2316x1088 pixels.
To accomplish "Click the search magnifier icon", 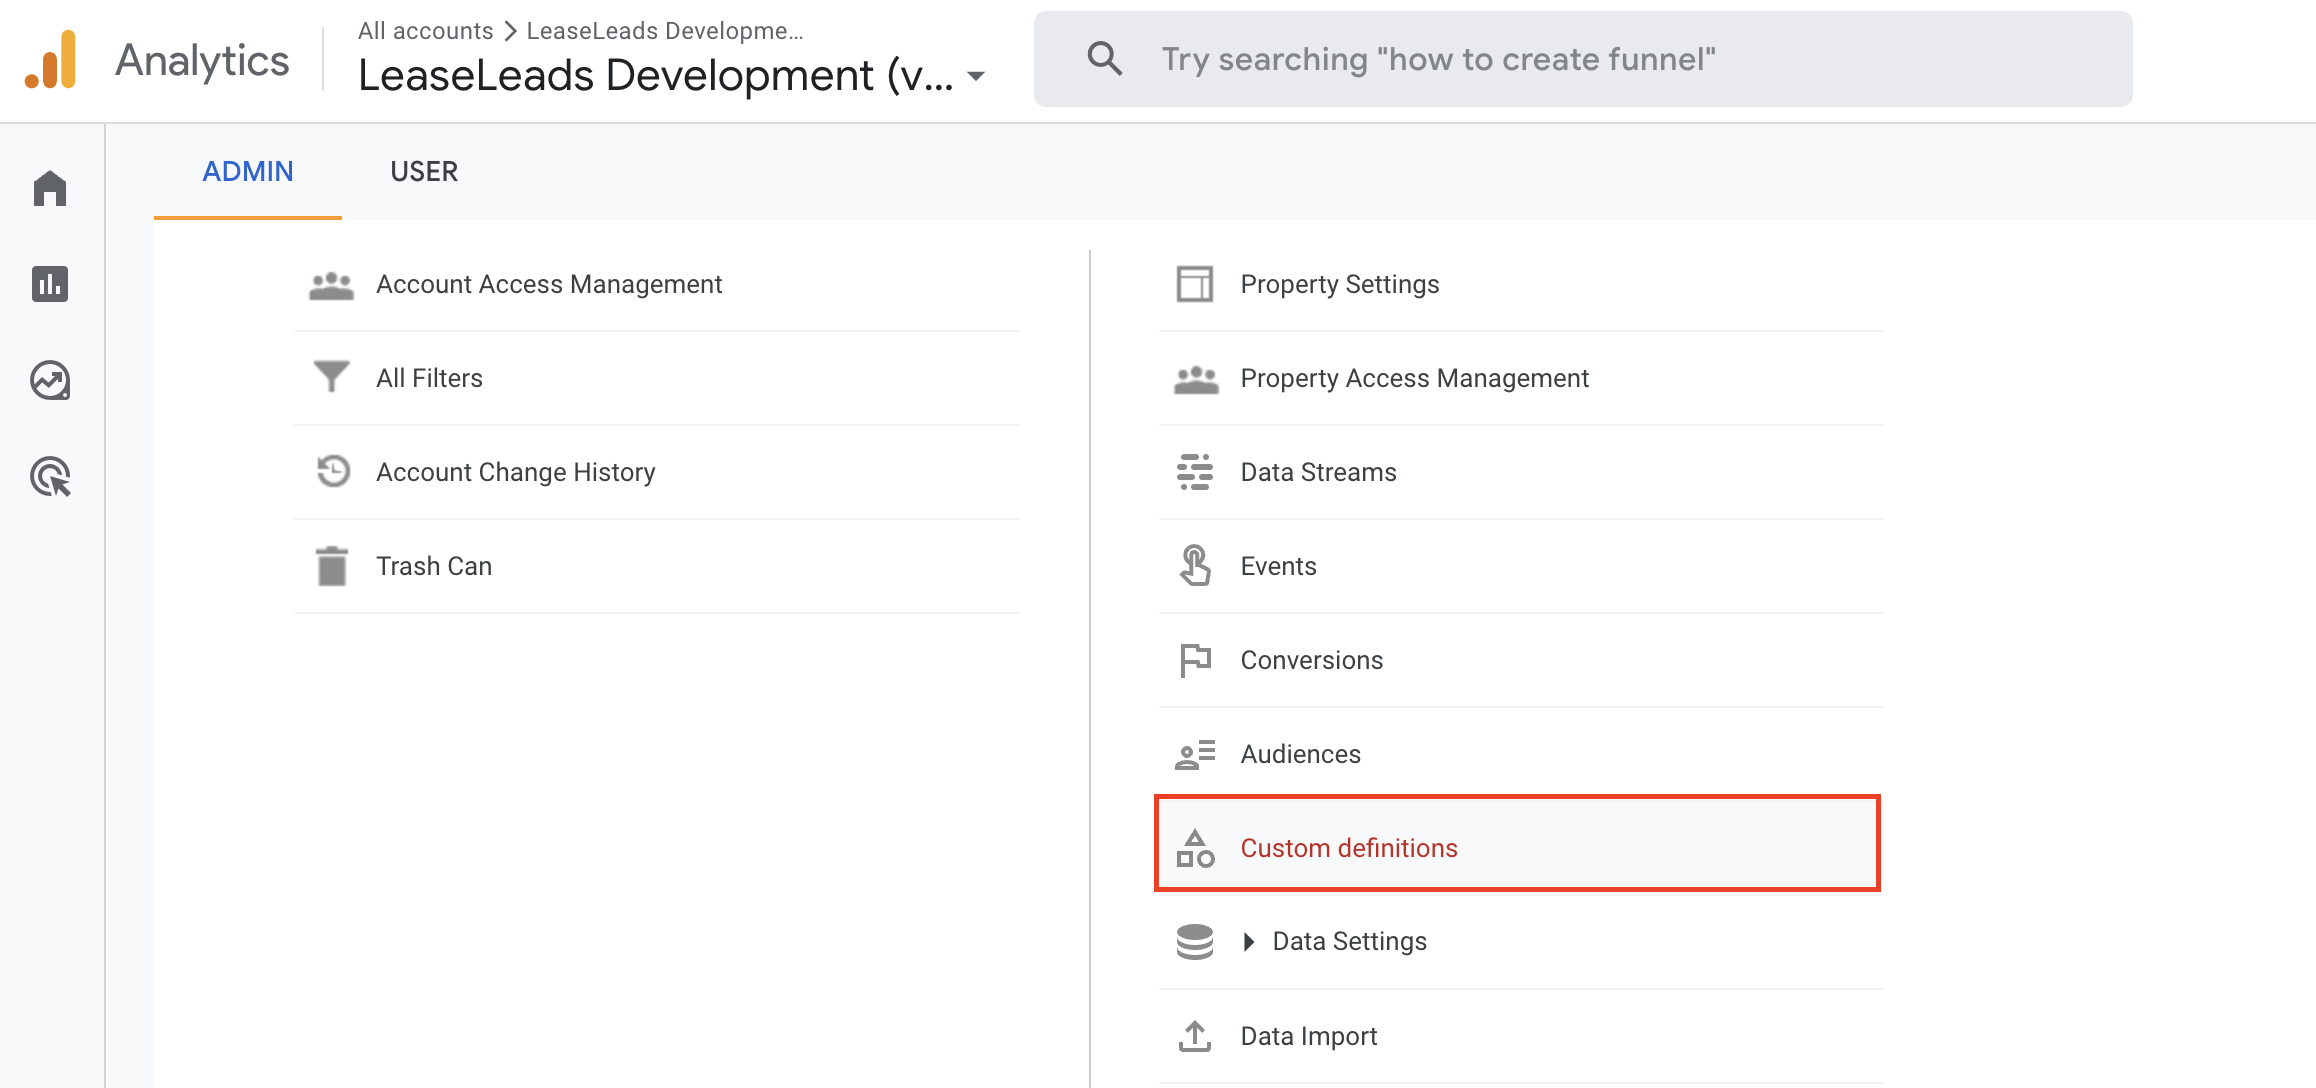I will click(1104, 59).
